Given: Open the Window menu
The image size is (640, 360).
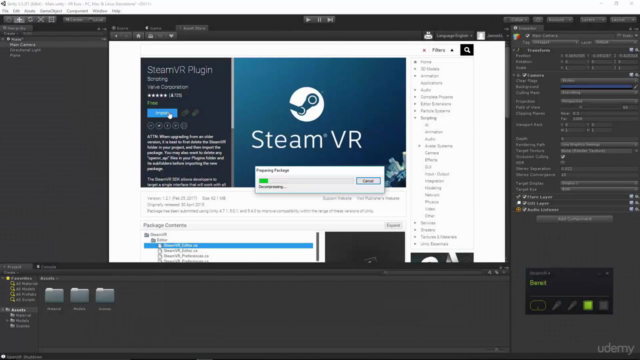Looking at the screenshot, I should (x=100, y=11).
